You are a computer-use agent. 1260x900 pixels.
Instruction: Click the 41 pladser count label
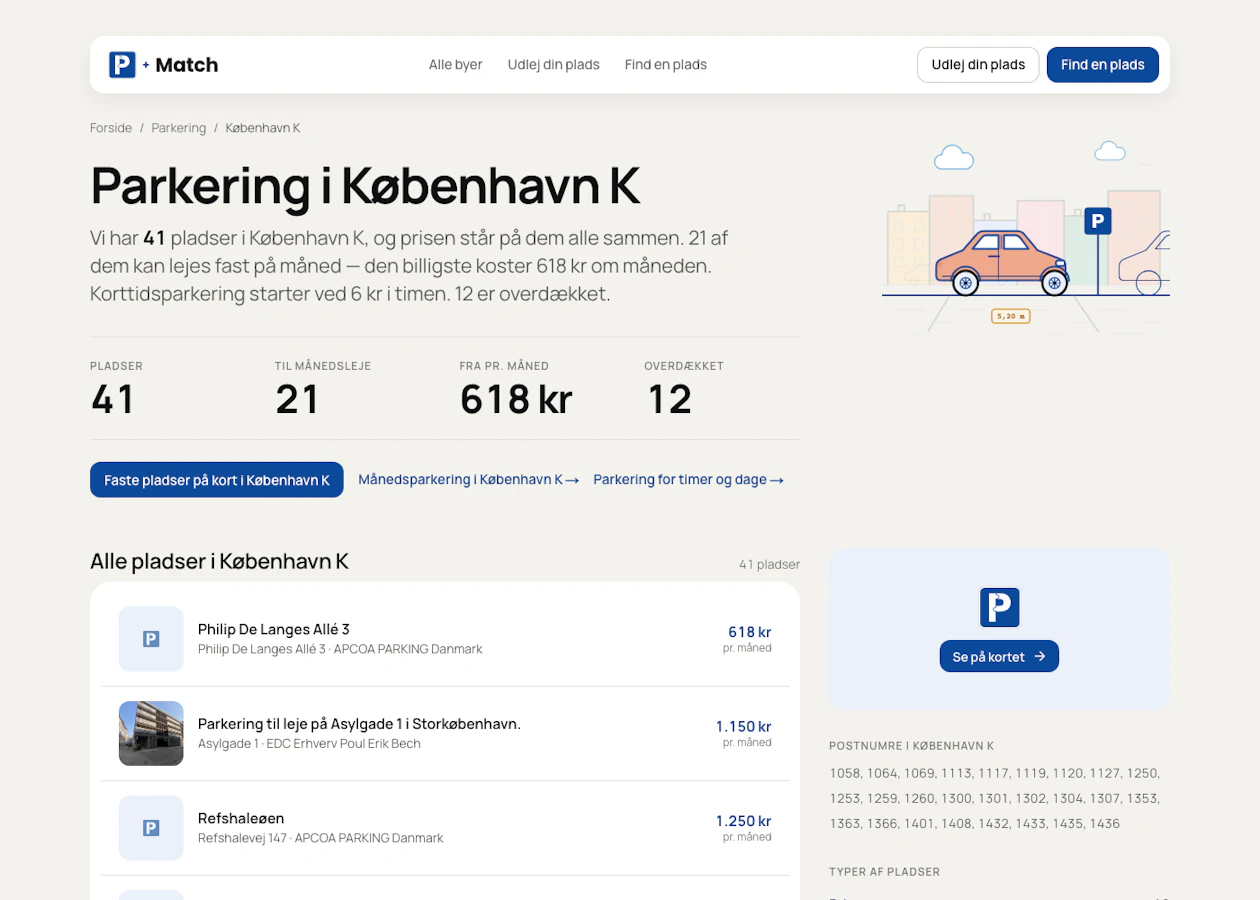click(x=770, y=564)
